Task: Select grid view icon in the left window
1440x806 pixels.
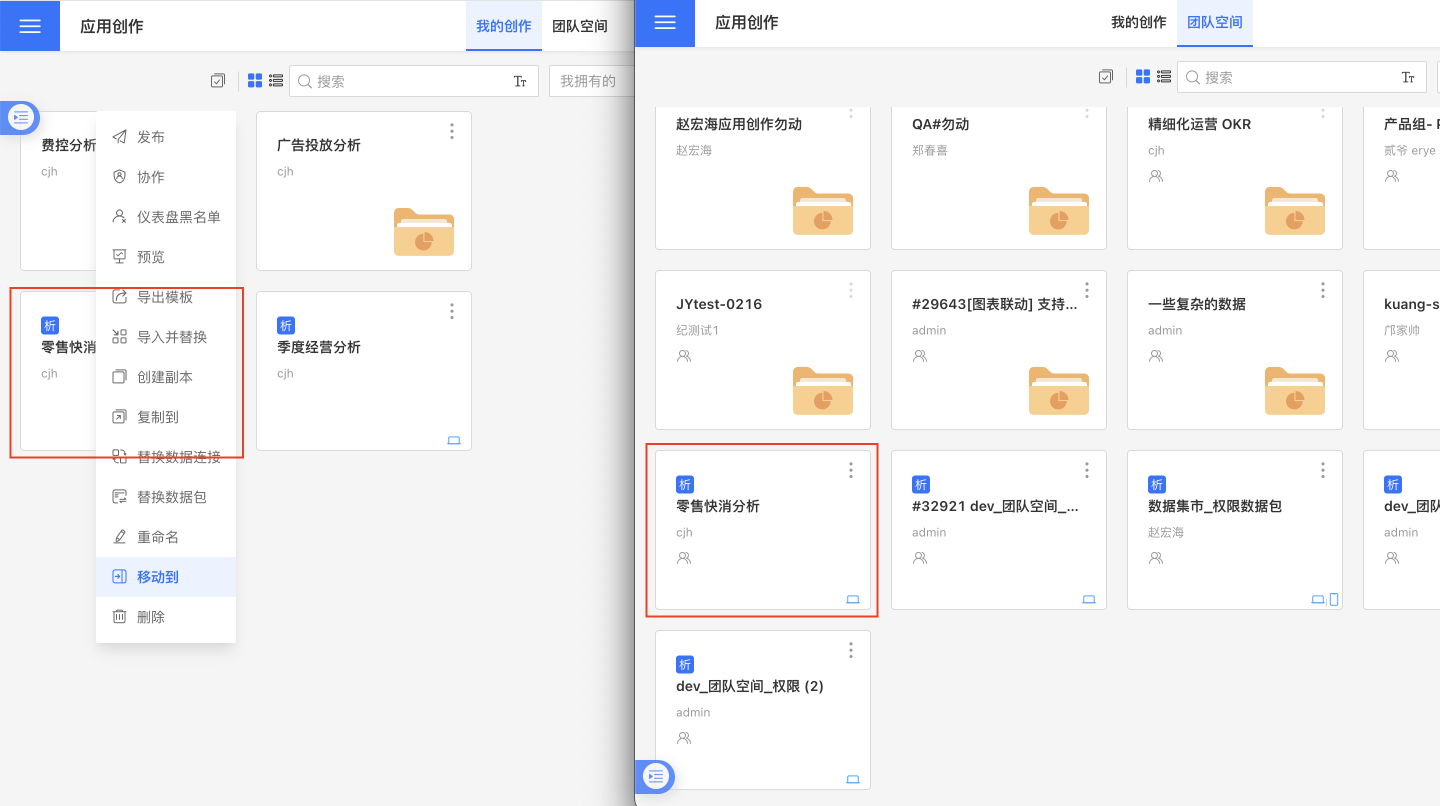Action: (x=255, y=81)
